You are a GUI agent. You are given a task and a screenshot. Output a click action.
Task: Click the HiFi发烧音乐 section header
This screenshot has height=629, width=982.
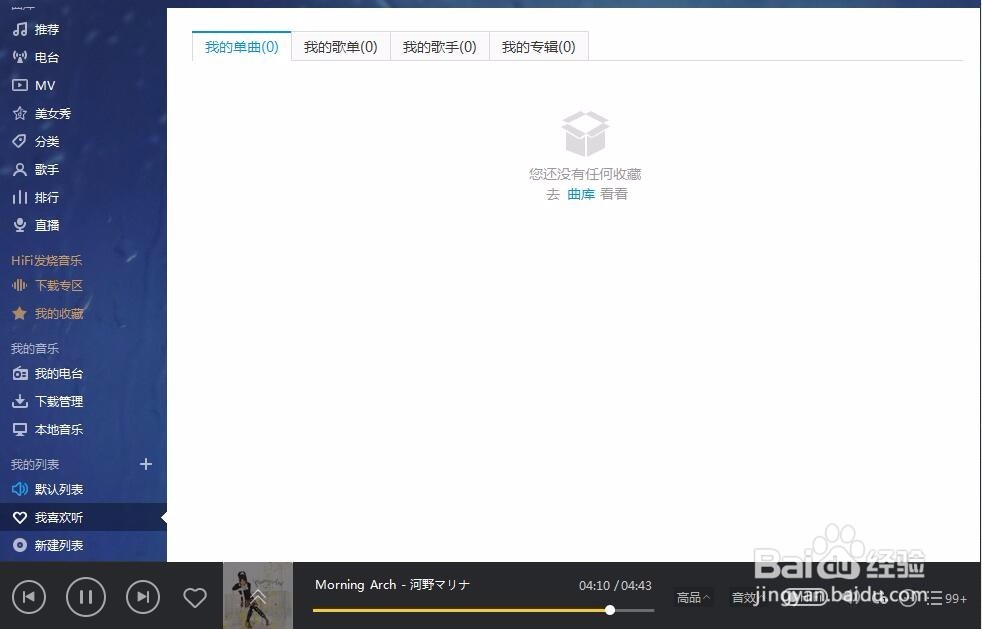pyautogui.click(x=47, y=261)
